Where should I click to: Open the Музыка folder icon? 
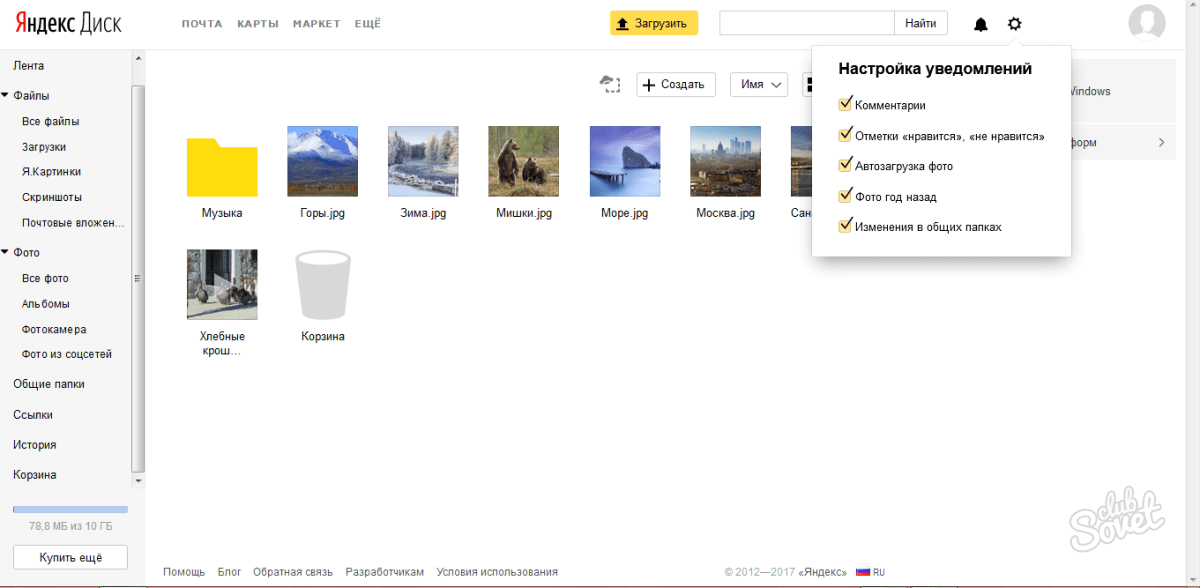tap(222, 167)
